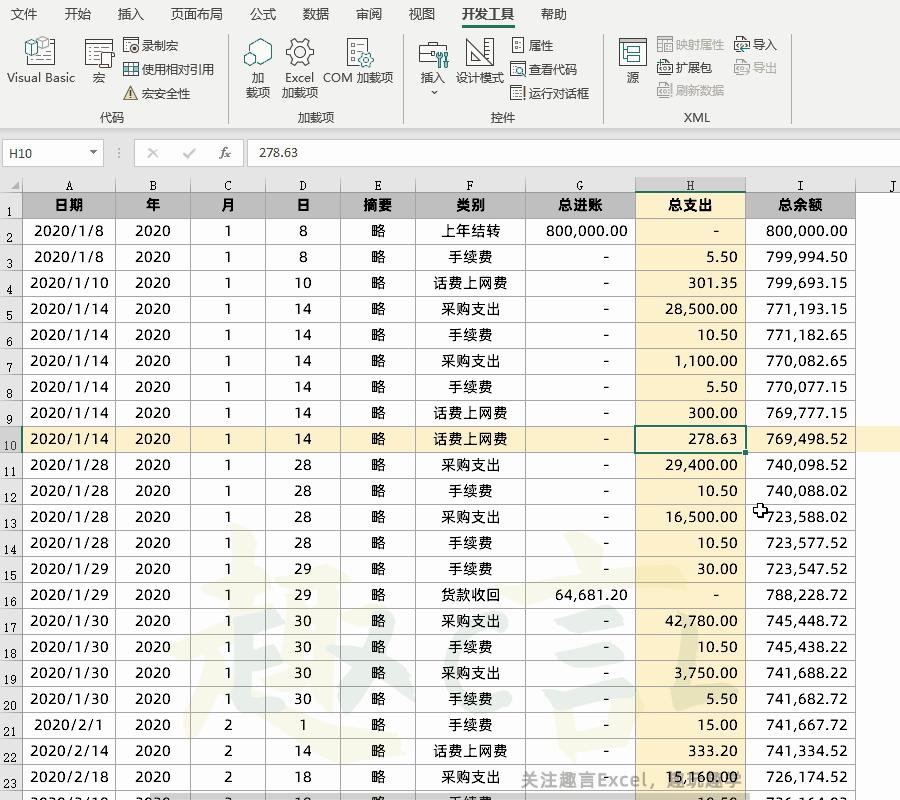Switch to the 公式 ribbon tab
The image size is (900, 800).
(x=262, y=14)
